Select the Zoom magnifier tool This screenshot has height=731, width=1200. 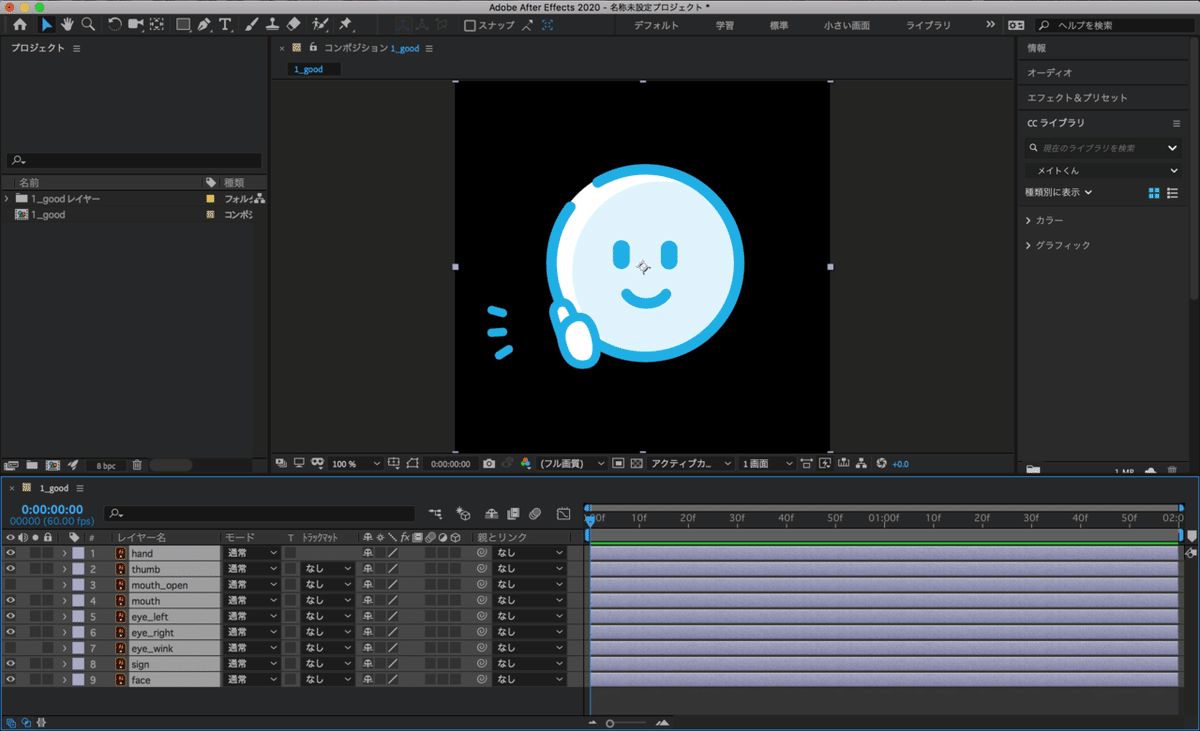(x=89, y=24)
